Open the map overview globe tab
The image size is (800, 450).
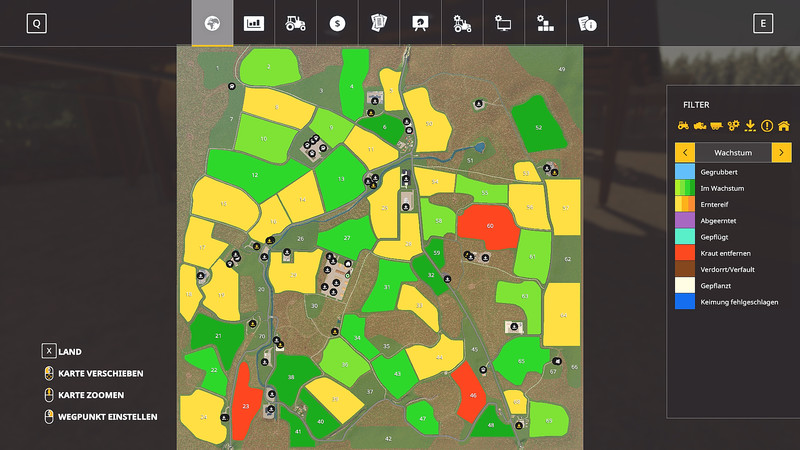[212, 23]
